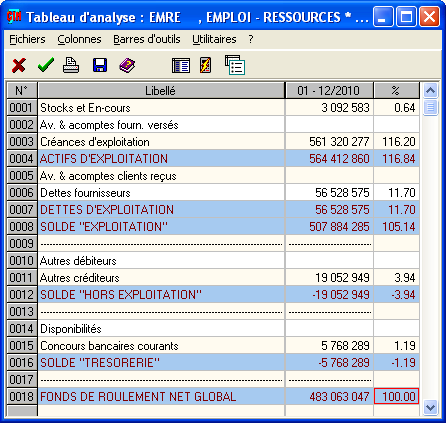The image size is (446, 423).
Task: Open the Colonnes menu
Action: 79,39
